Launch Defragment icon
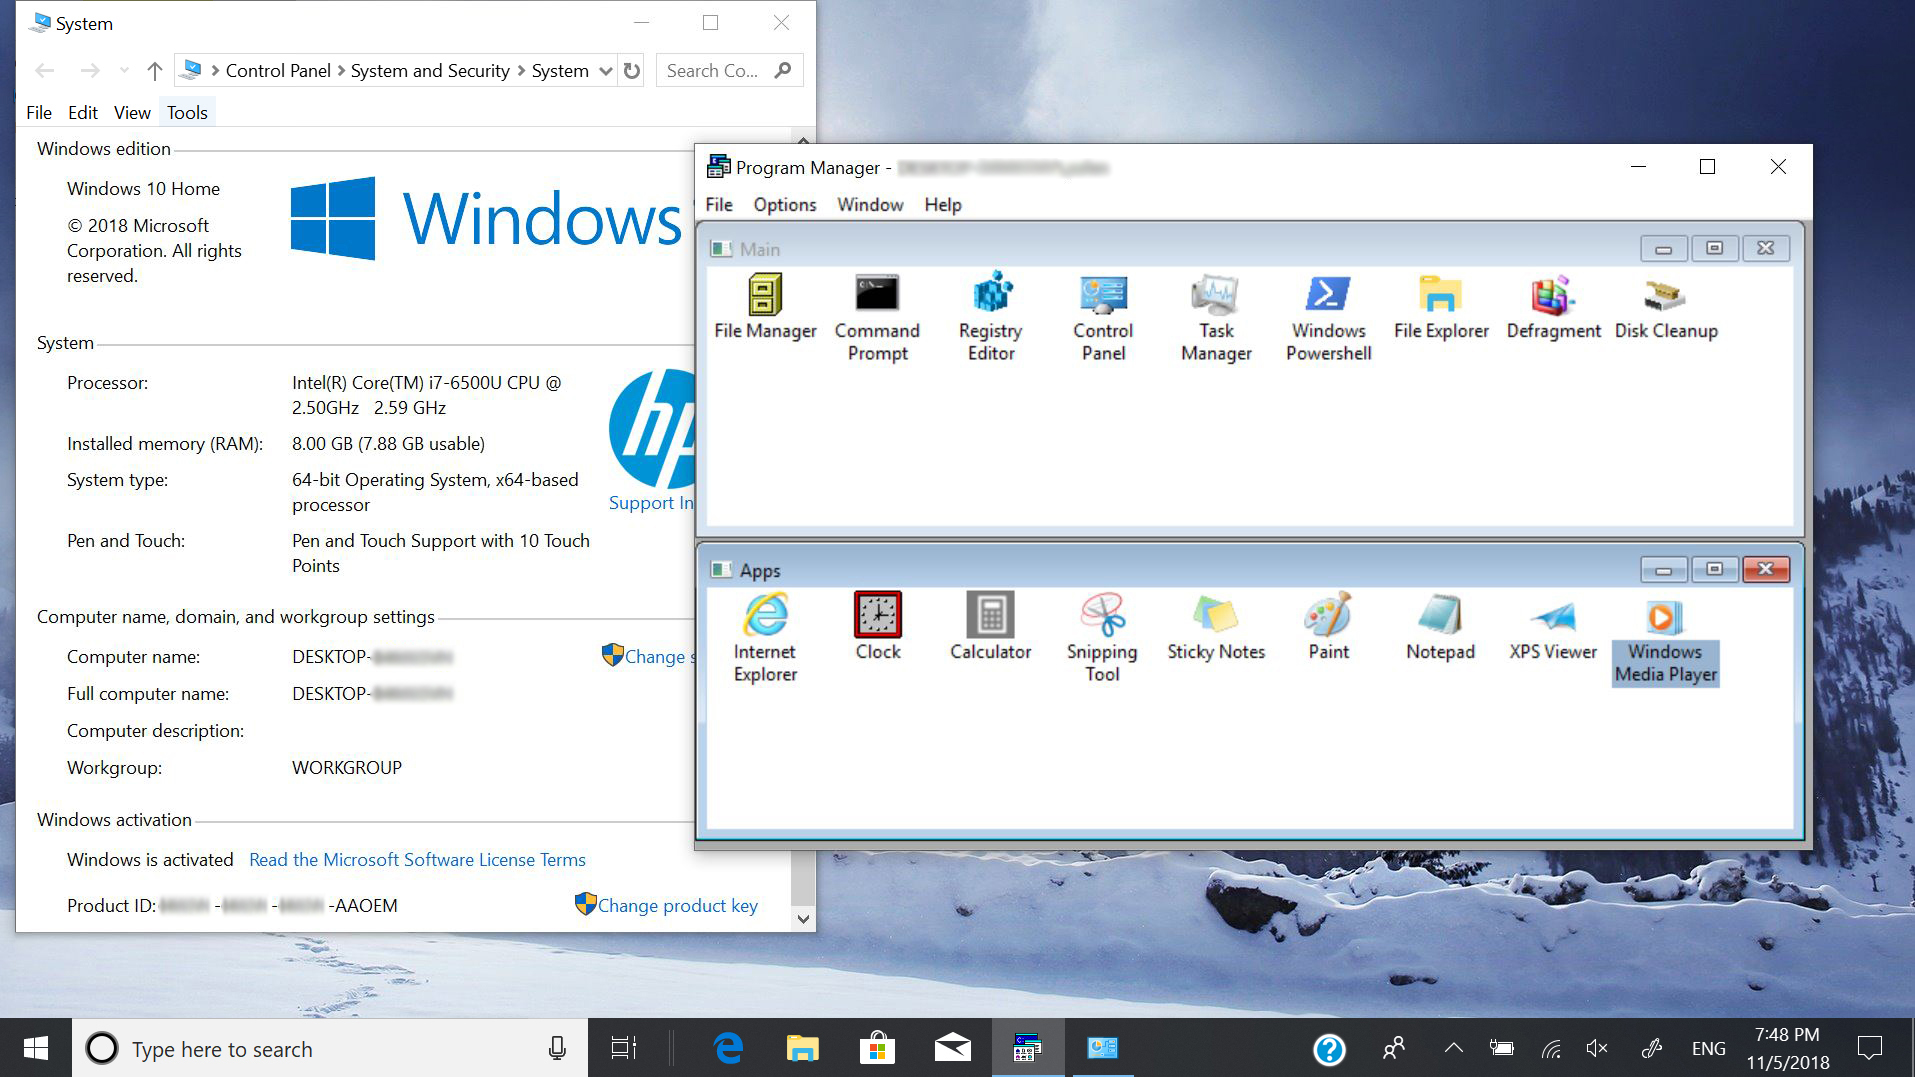 click(1553, 307)
